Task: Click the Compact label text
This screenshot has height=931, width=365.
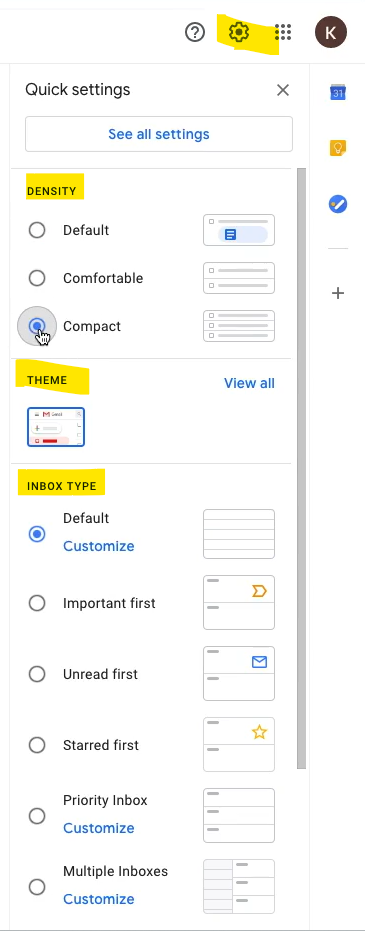Action: pyautogui.click(x=92, y=327)
